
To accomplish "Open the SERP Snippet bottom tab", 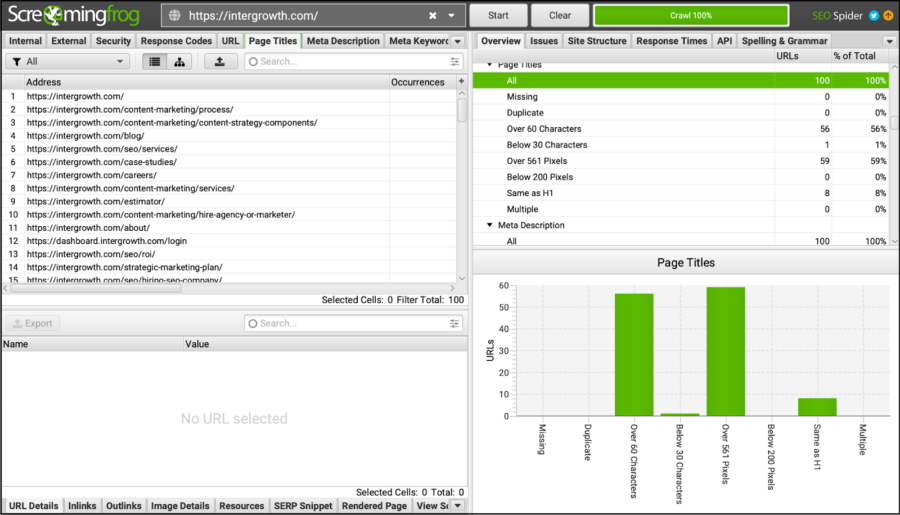I will coord(303,506).
